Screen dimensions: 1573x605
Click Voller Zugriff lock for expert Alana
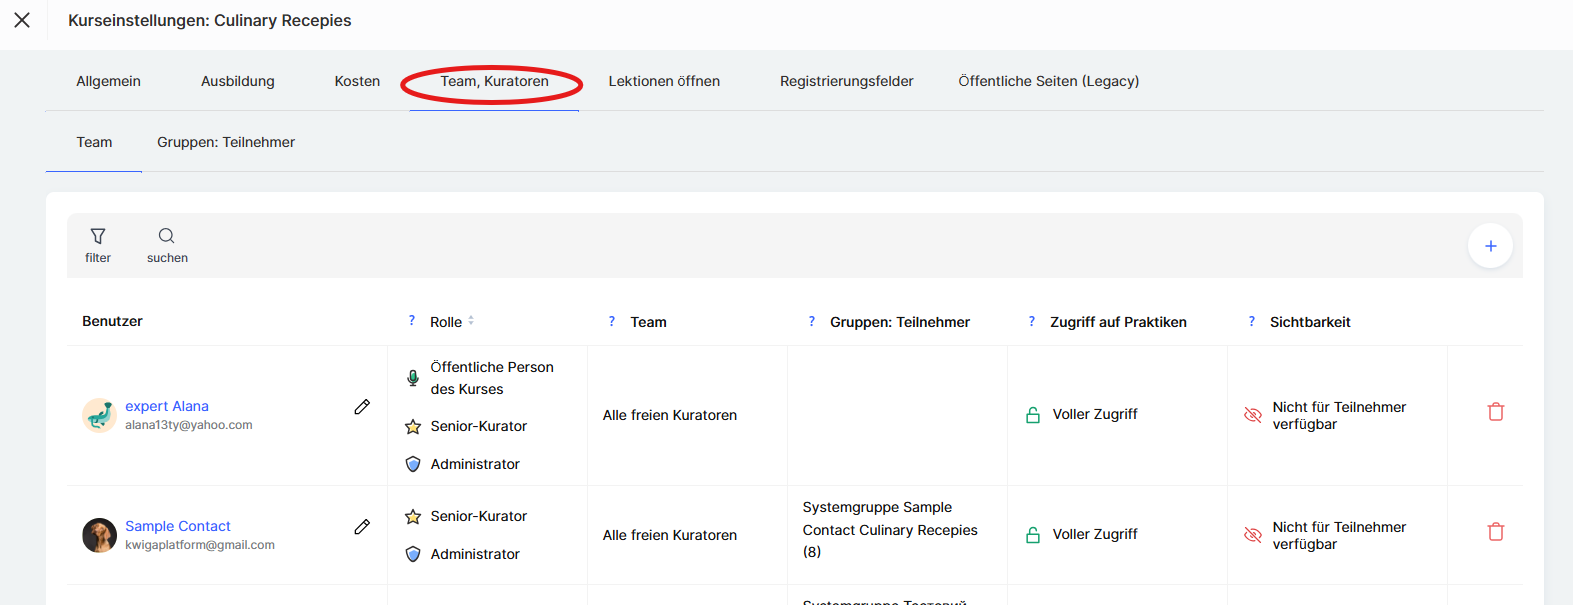point(1033,415)
